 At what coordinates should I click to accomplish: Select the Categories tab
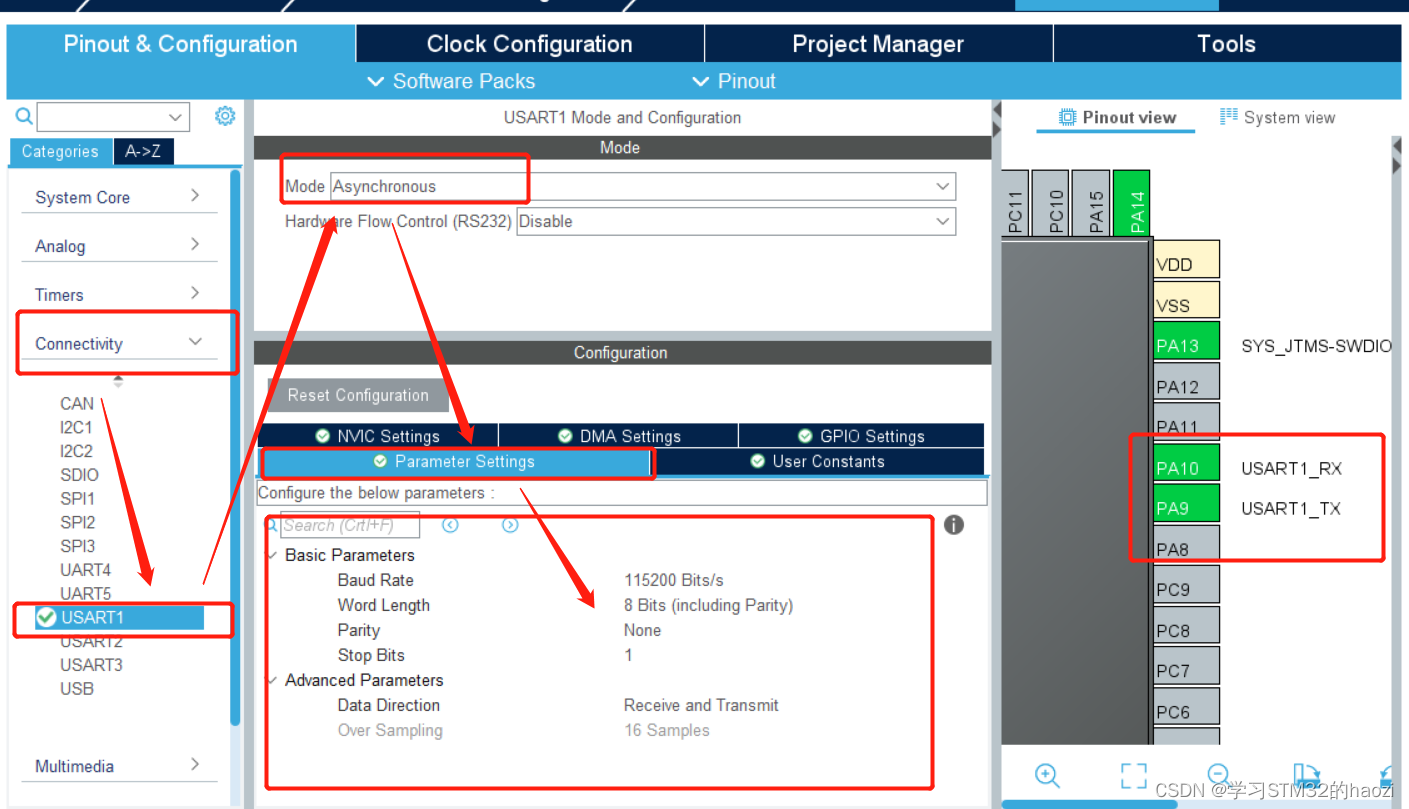coord(60,152)
